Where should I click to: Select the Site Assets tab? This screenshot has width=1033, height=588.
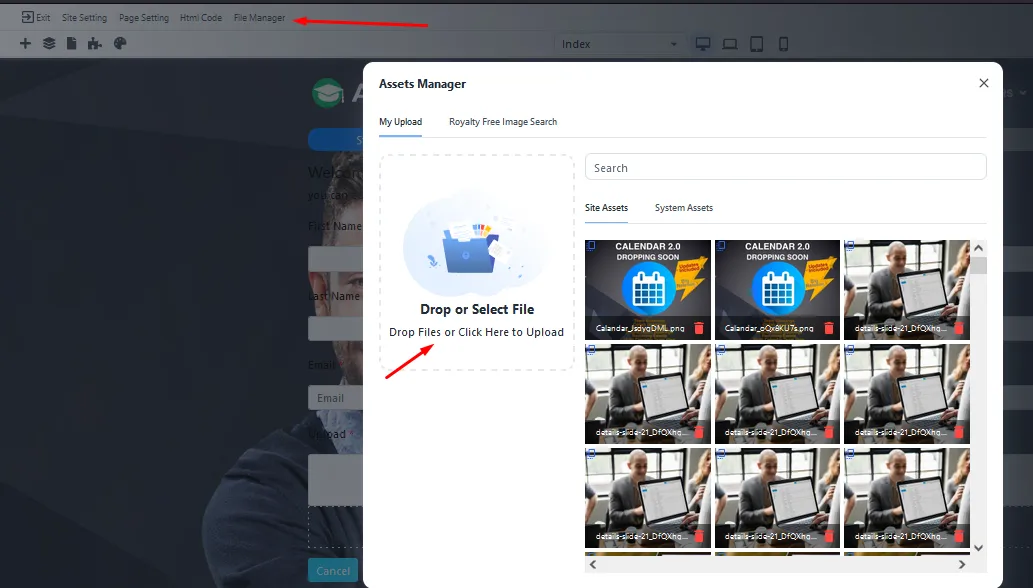[x=606, y=207]
